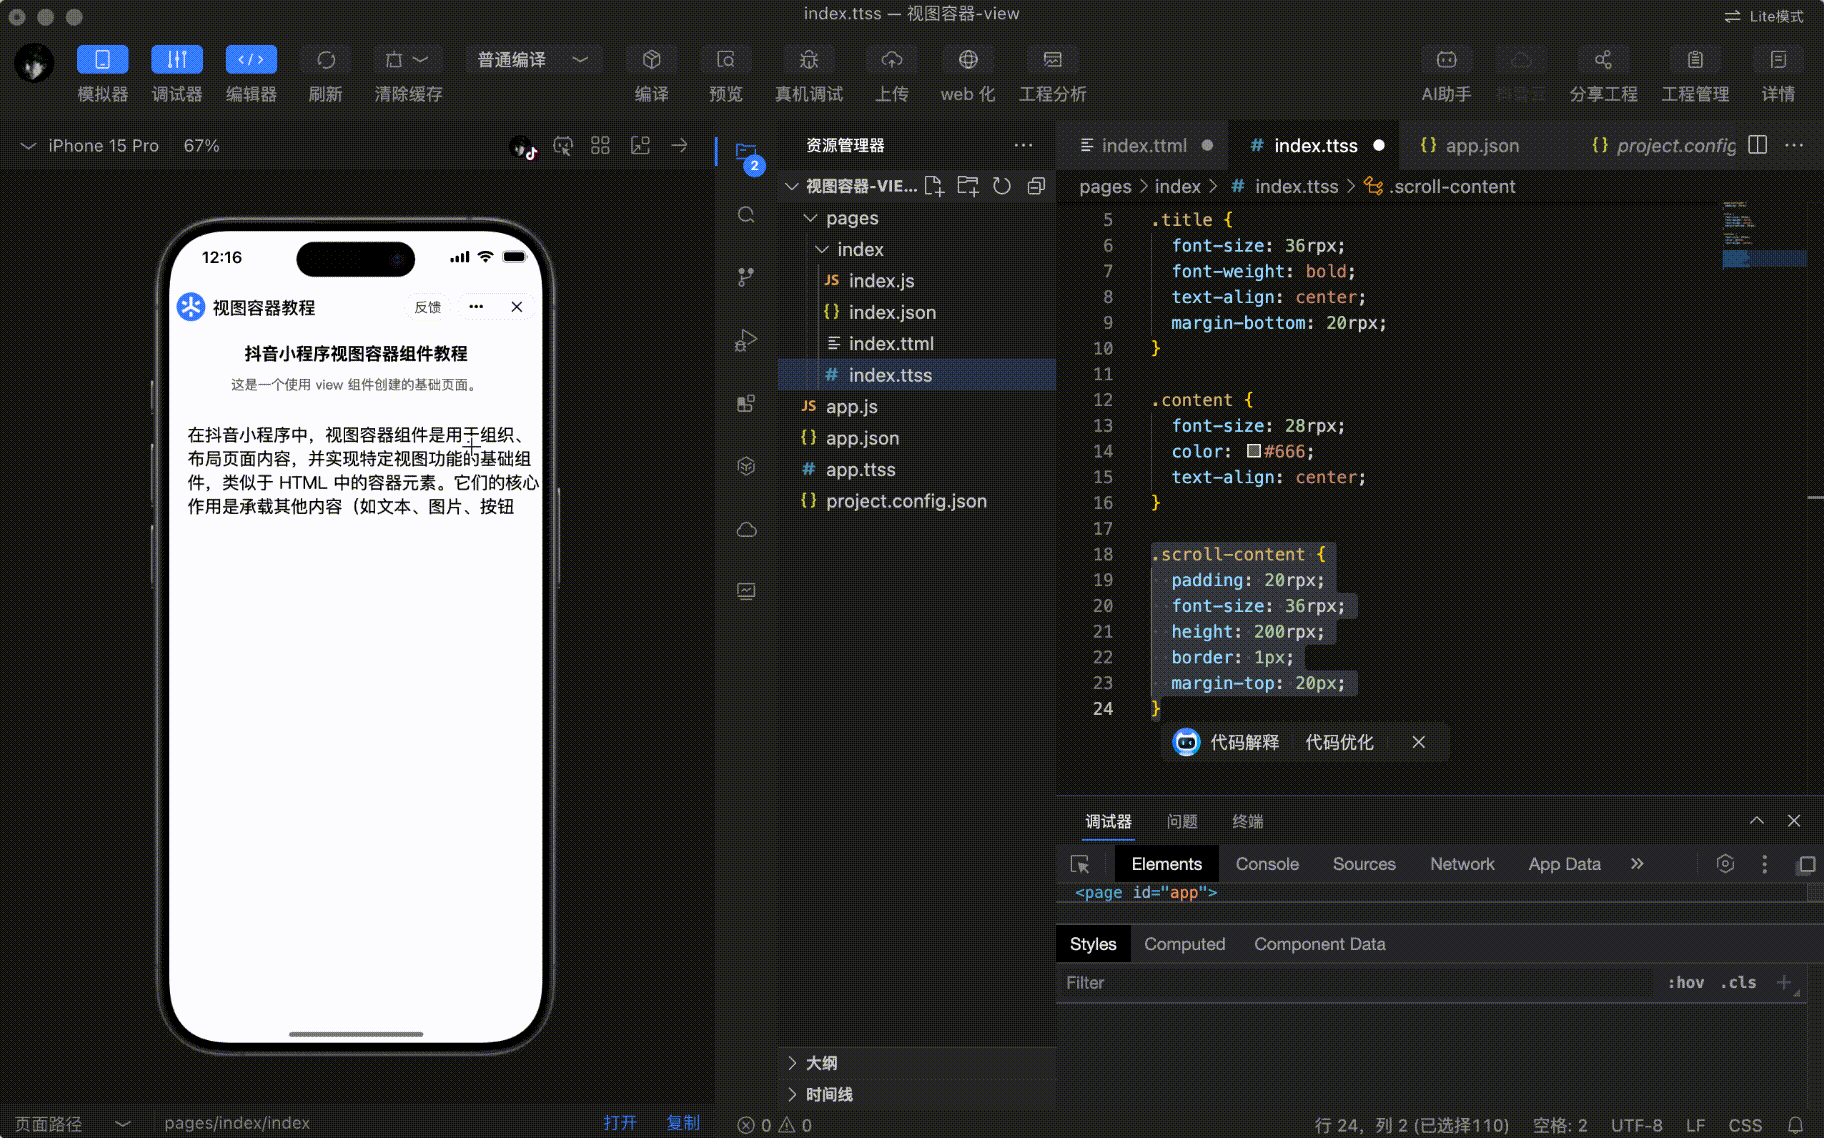Click the Douyin avatar icon in simulator bar
The width and height of the screenshot is (1824, 1138).
[523, 147]
